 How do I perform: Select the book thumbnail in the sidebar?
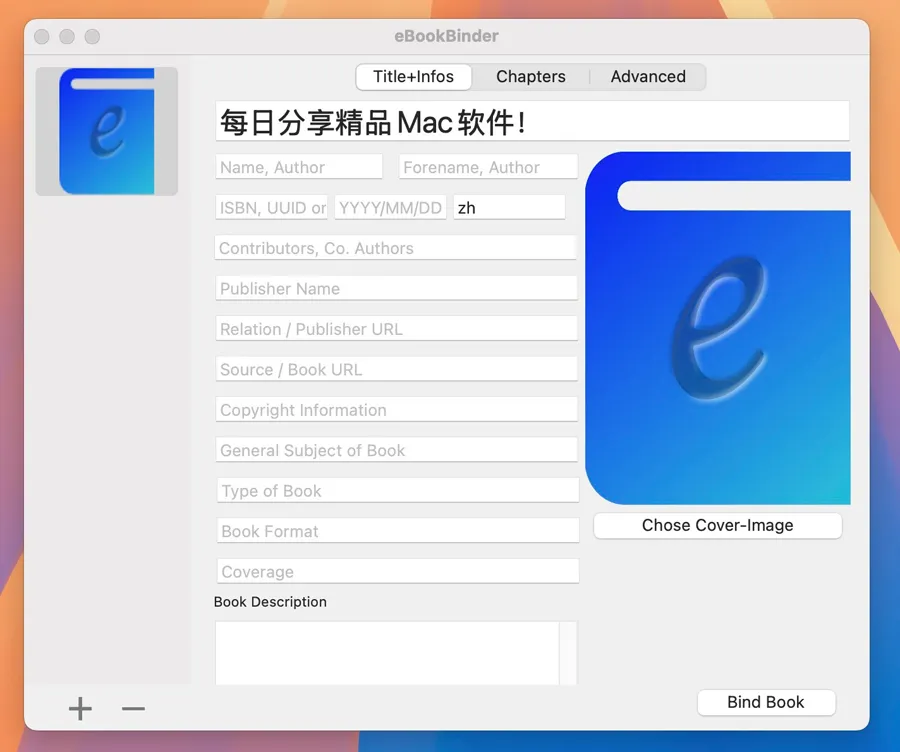coord(107,131)
